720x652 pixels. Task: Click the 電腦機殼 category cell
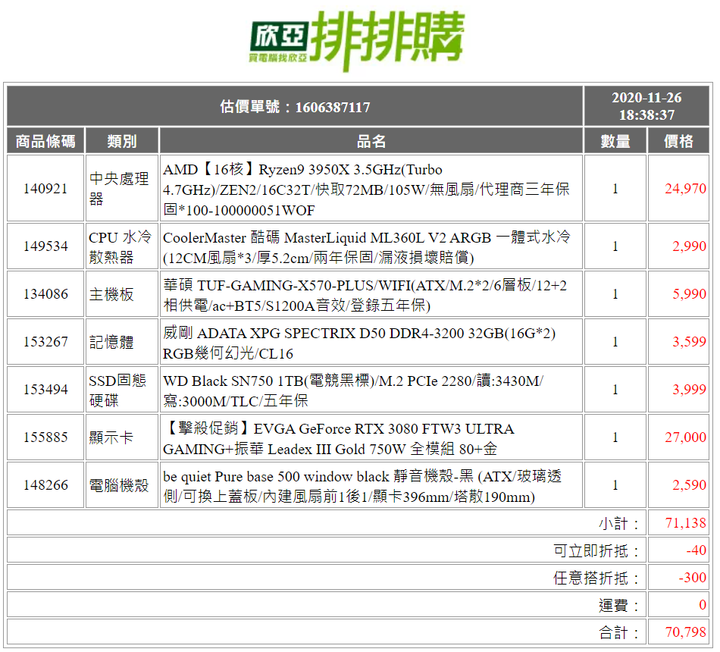122,485
